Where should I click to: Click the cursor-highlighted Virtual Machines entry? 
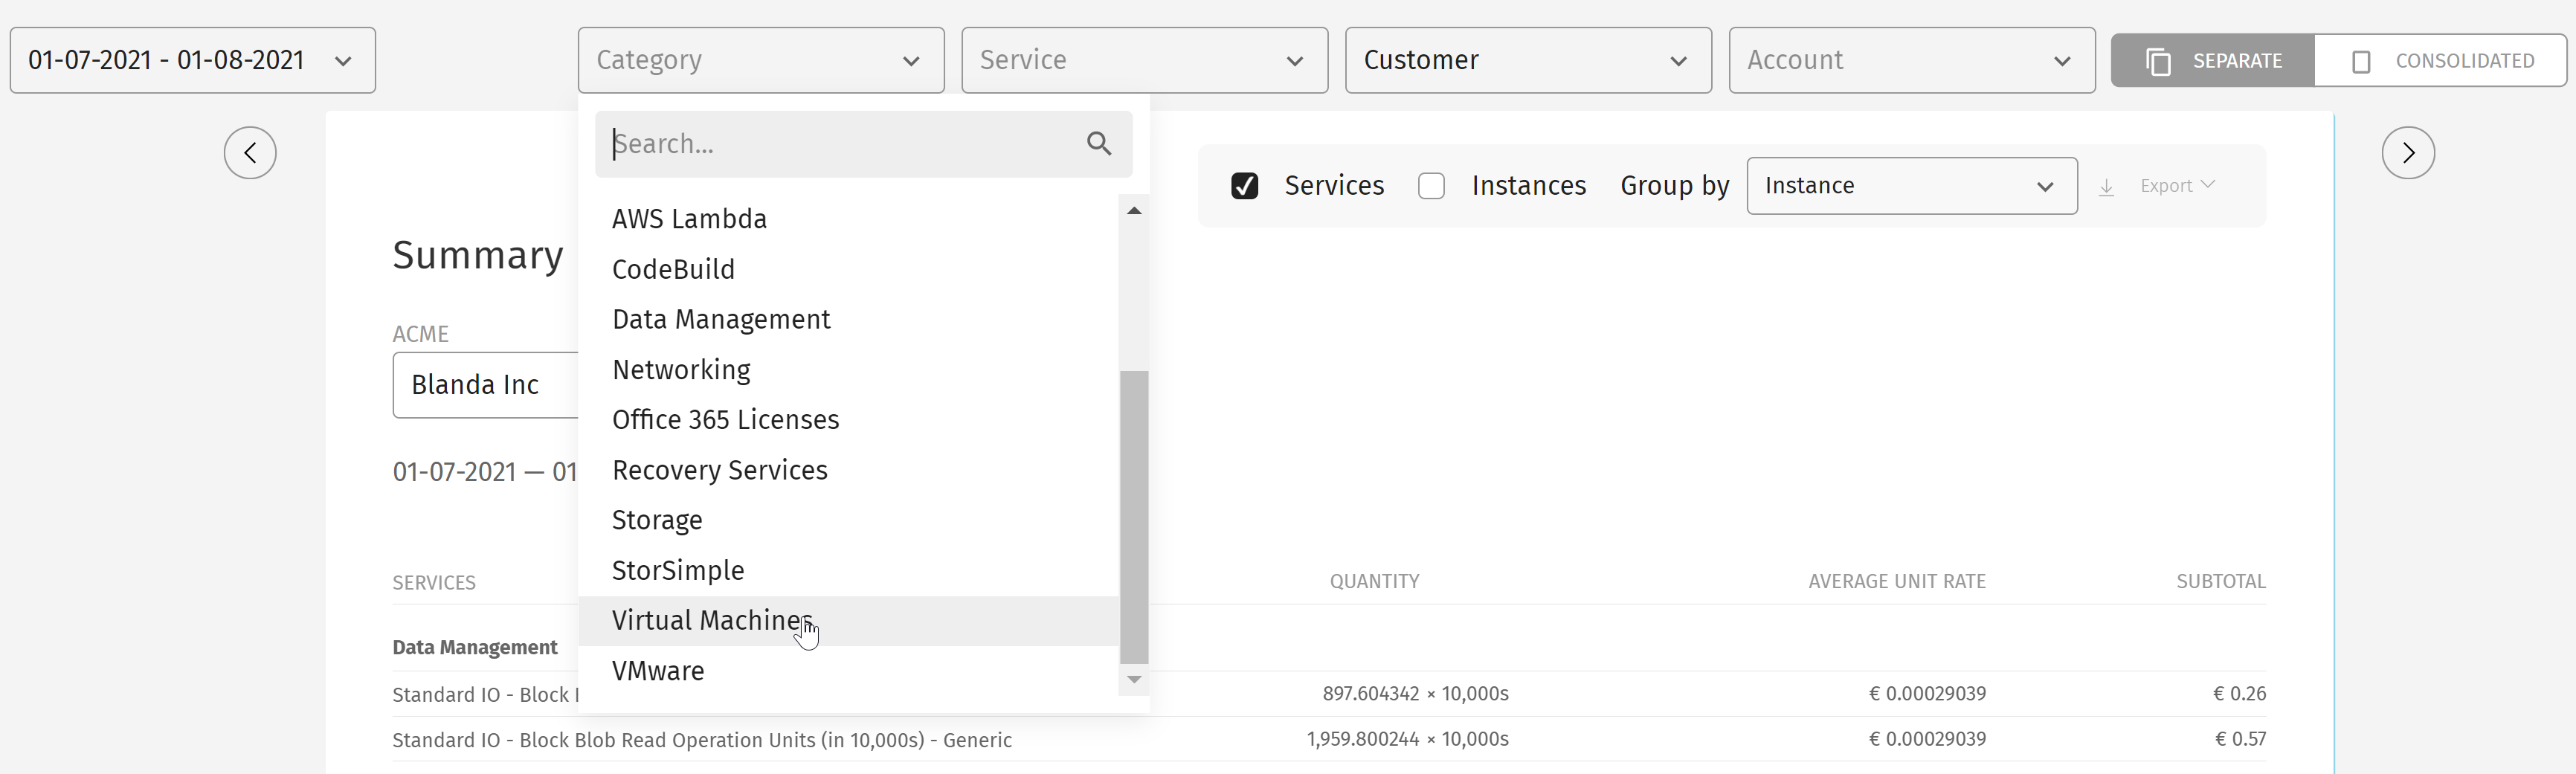click(711, 620)
